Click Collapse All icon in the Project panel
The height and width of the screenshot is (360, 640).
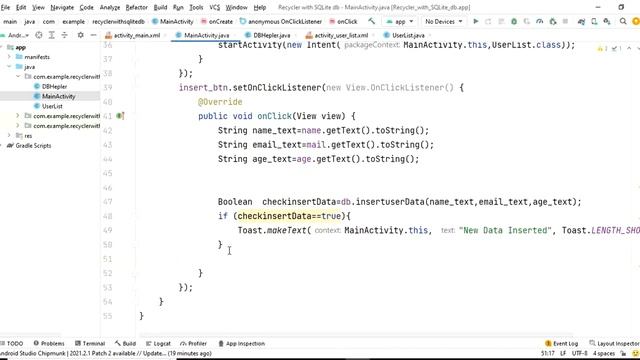(64, 35)
